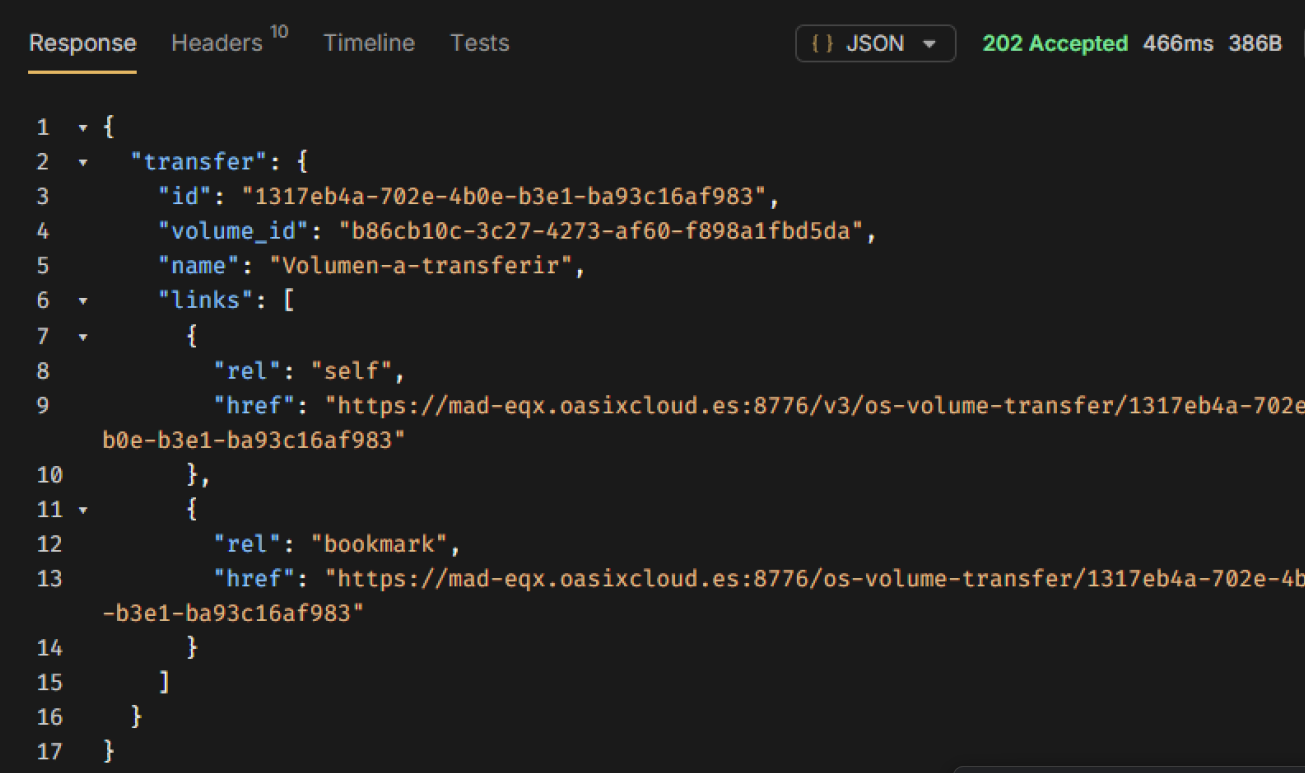Click the 202 Accepted status label
Viewport: 1305px width, 773px height.
1054,43
